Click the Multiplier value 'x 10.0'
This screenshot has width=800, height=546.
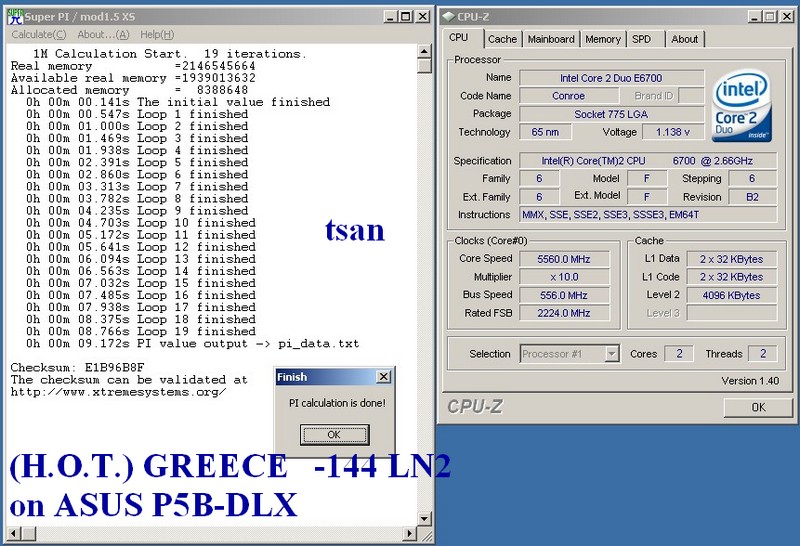(564, 277)
